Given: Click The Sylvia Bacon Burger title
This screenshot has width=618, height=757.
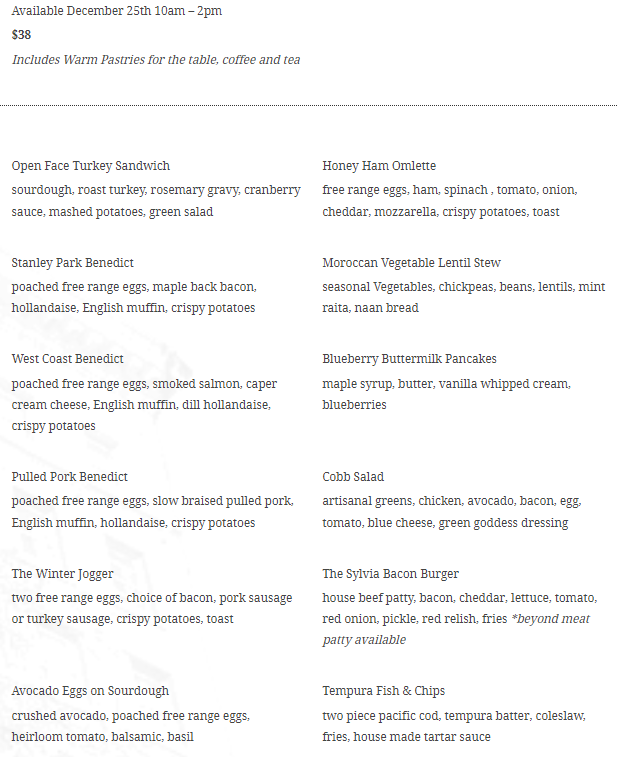Looking at the screenshot, I should 391,574.
